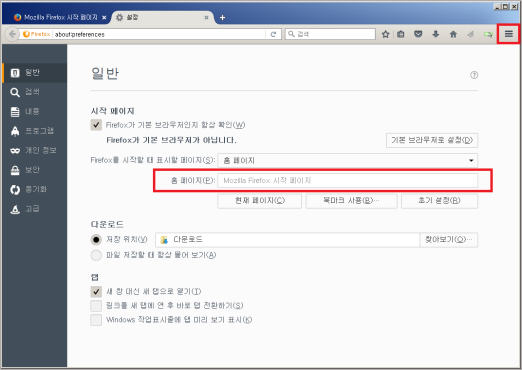Open the 보안 (Security) sidebar section
Image resolution: width=522 pixels, height=370 pixels.
(x=34, y=170)
